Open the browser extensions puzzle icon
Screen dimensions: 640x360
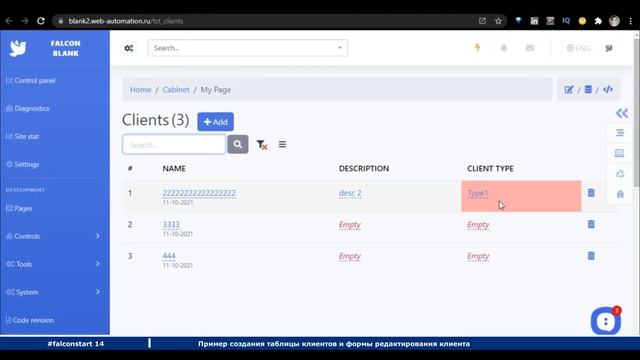[598, 21]
